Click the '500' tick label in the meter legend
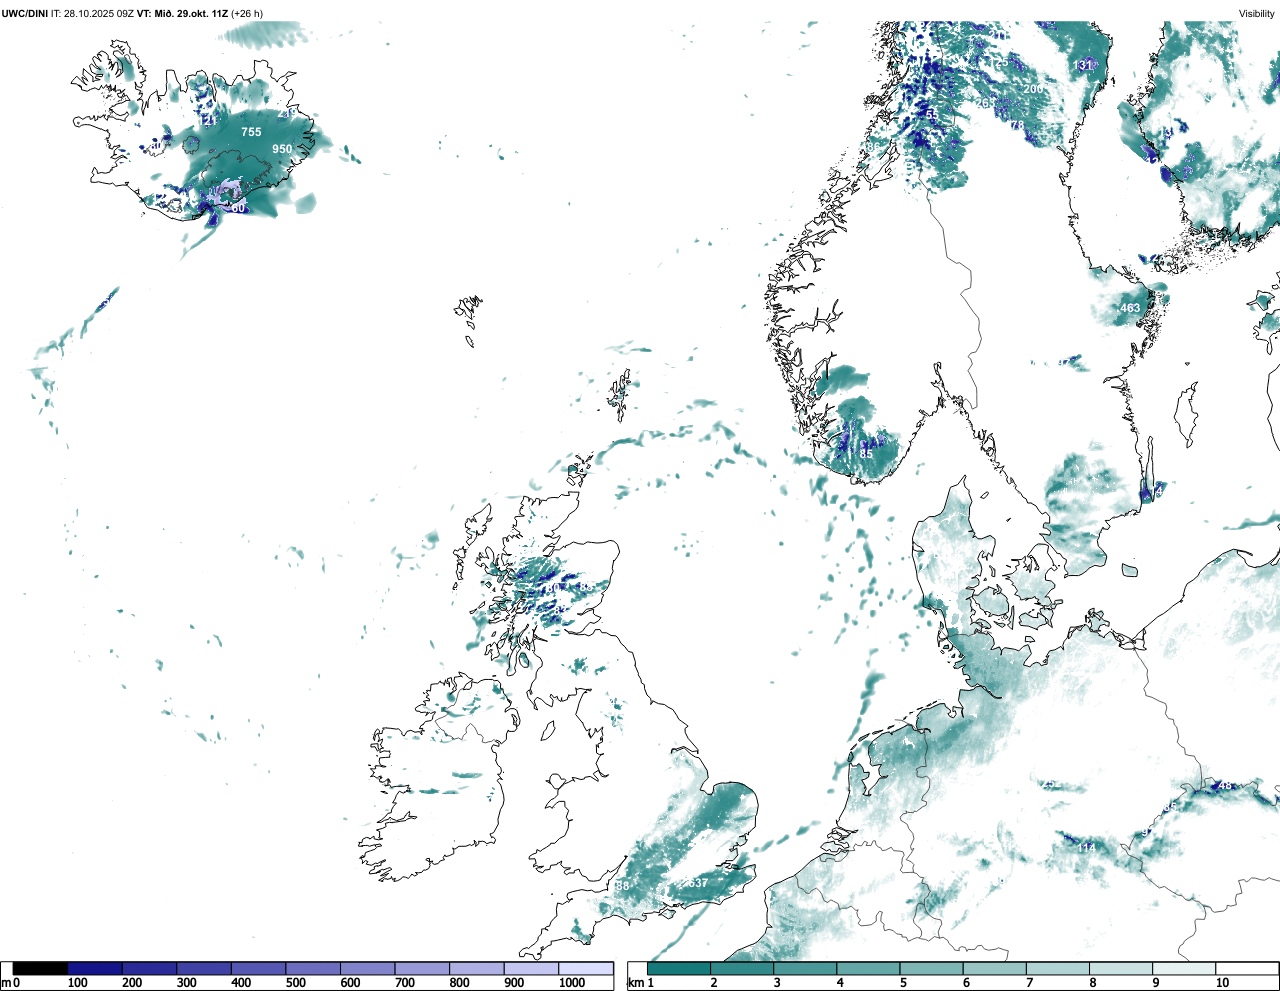Image resolution: width=1280 pixels, height=991 pixels. [294, 983]
